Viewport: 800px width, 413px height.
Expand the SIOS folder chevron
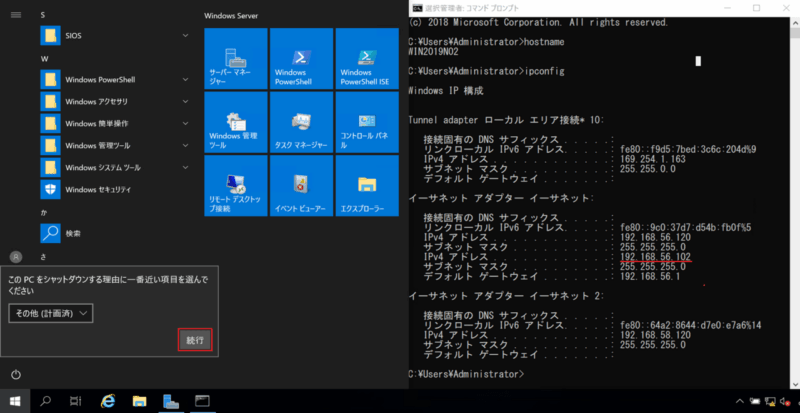(x=186, y=36)
